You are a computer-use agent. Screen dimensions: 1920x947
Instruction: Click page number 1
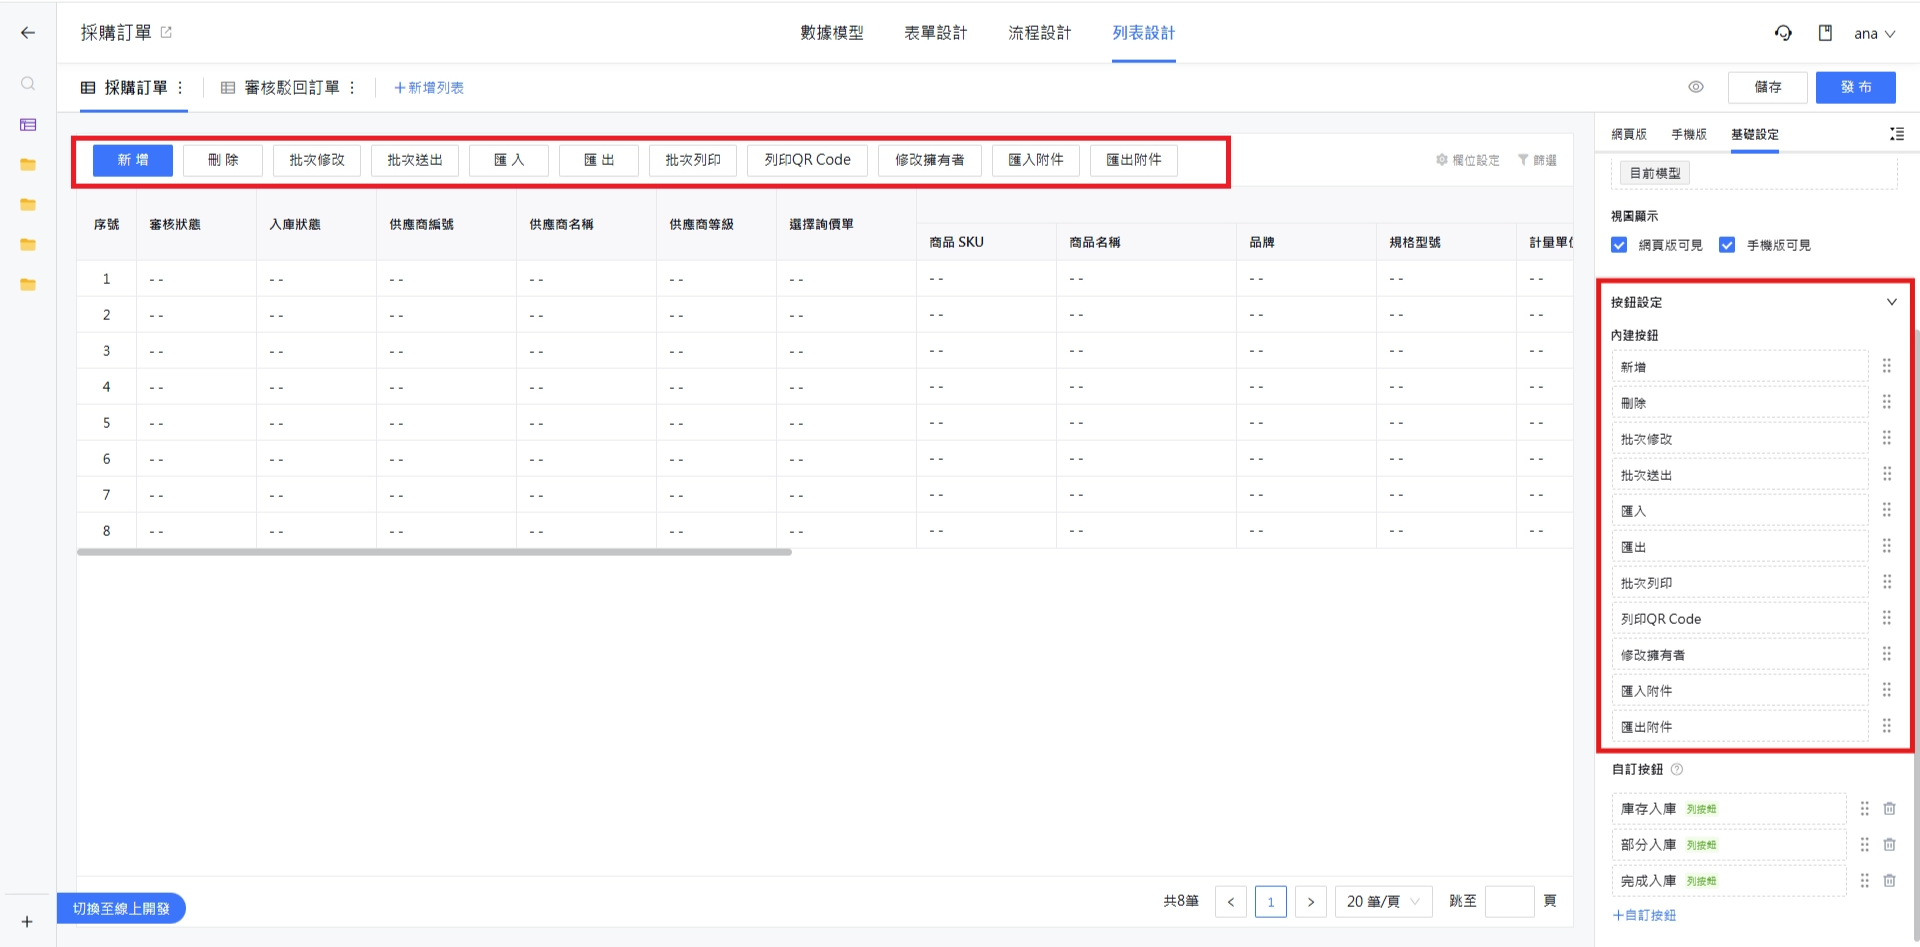point(1271,901)
